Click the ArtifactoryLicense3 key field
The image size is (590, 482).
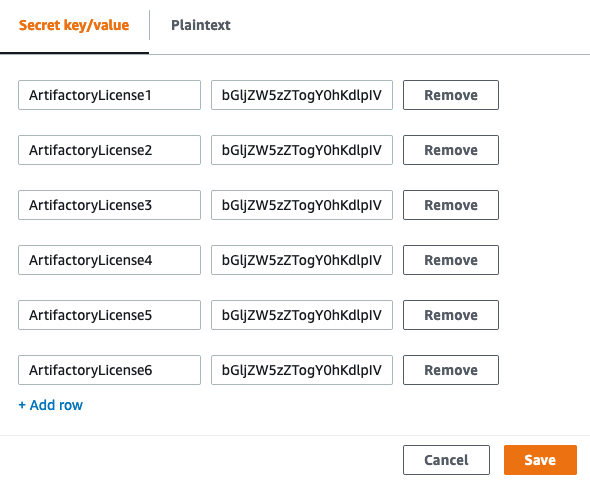tap(109, 205)
